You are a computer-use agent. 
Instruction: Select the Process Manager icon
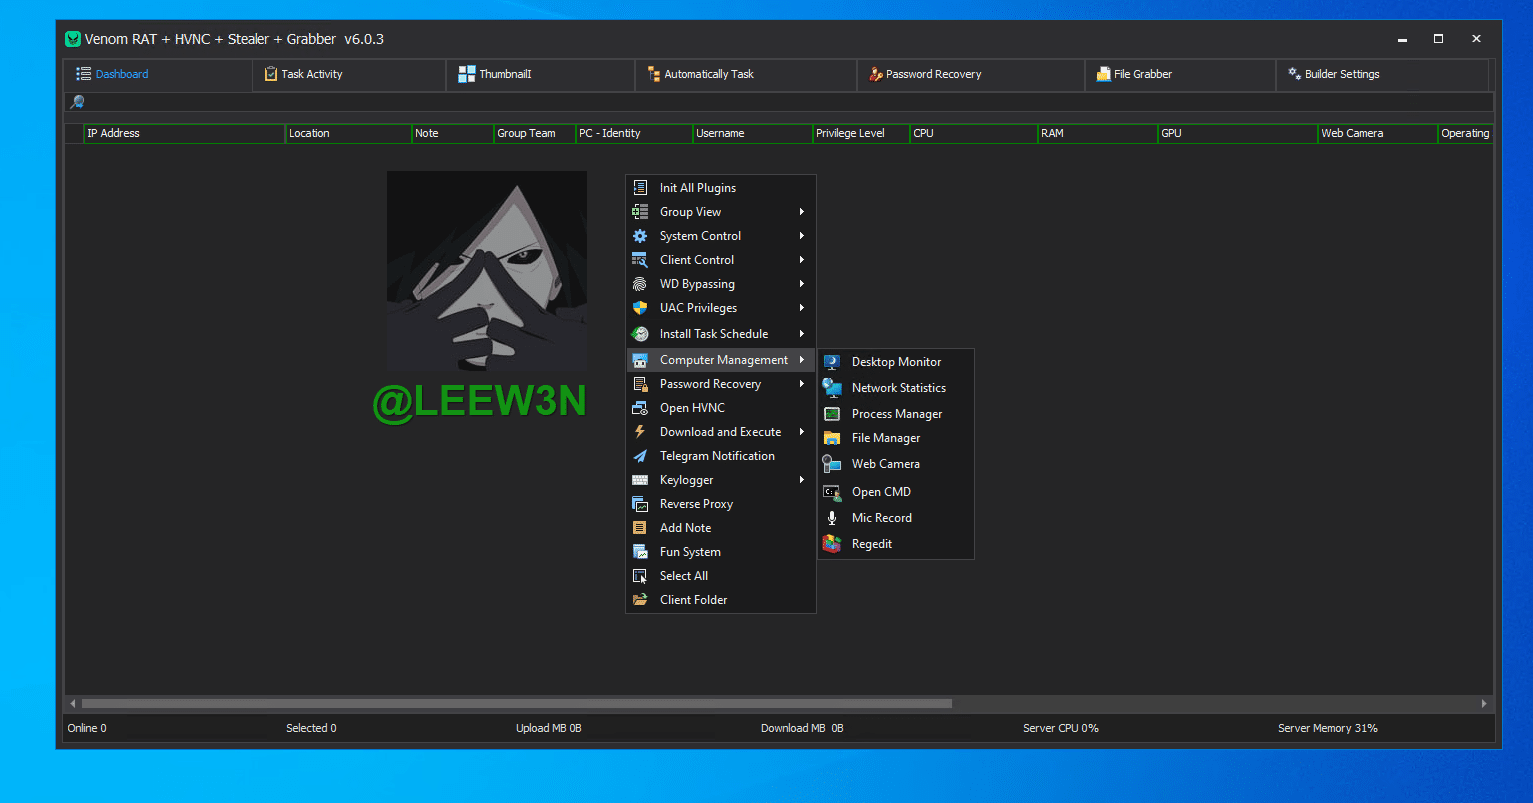pos(832,414)
